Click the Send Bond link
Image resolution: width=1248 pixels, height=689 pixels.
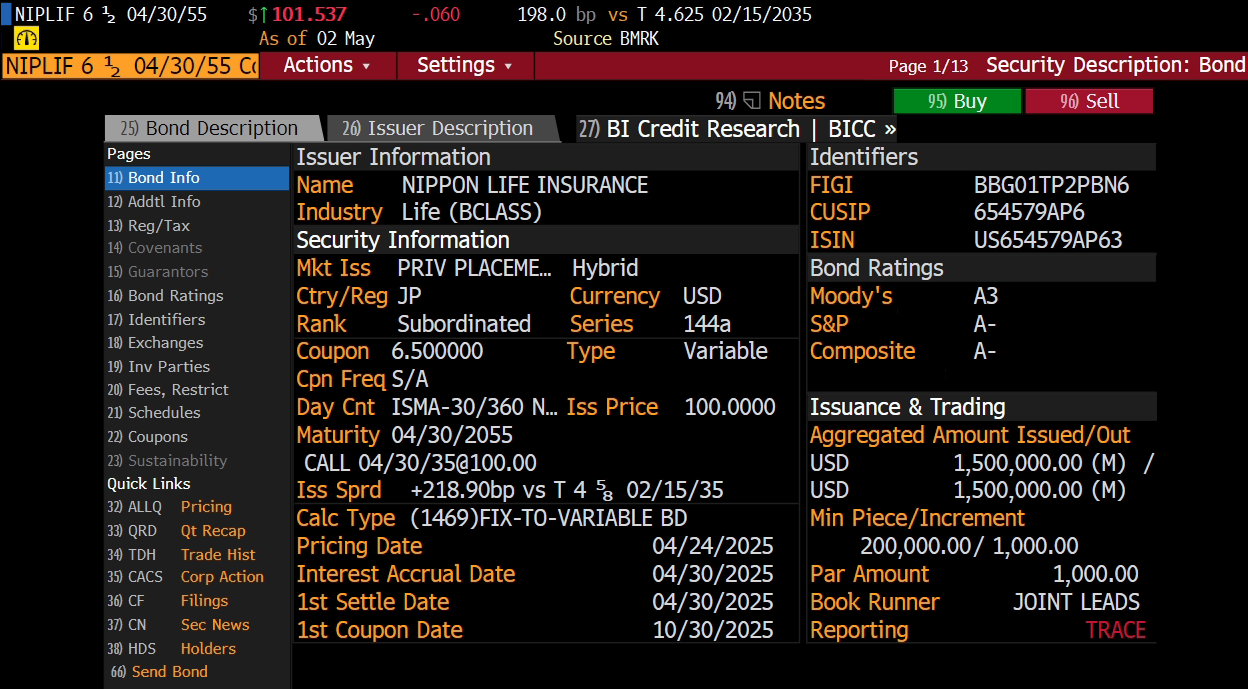coord(170,672)
